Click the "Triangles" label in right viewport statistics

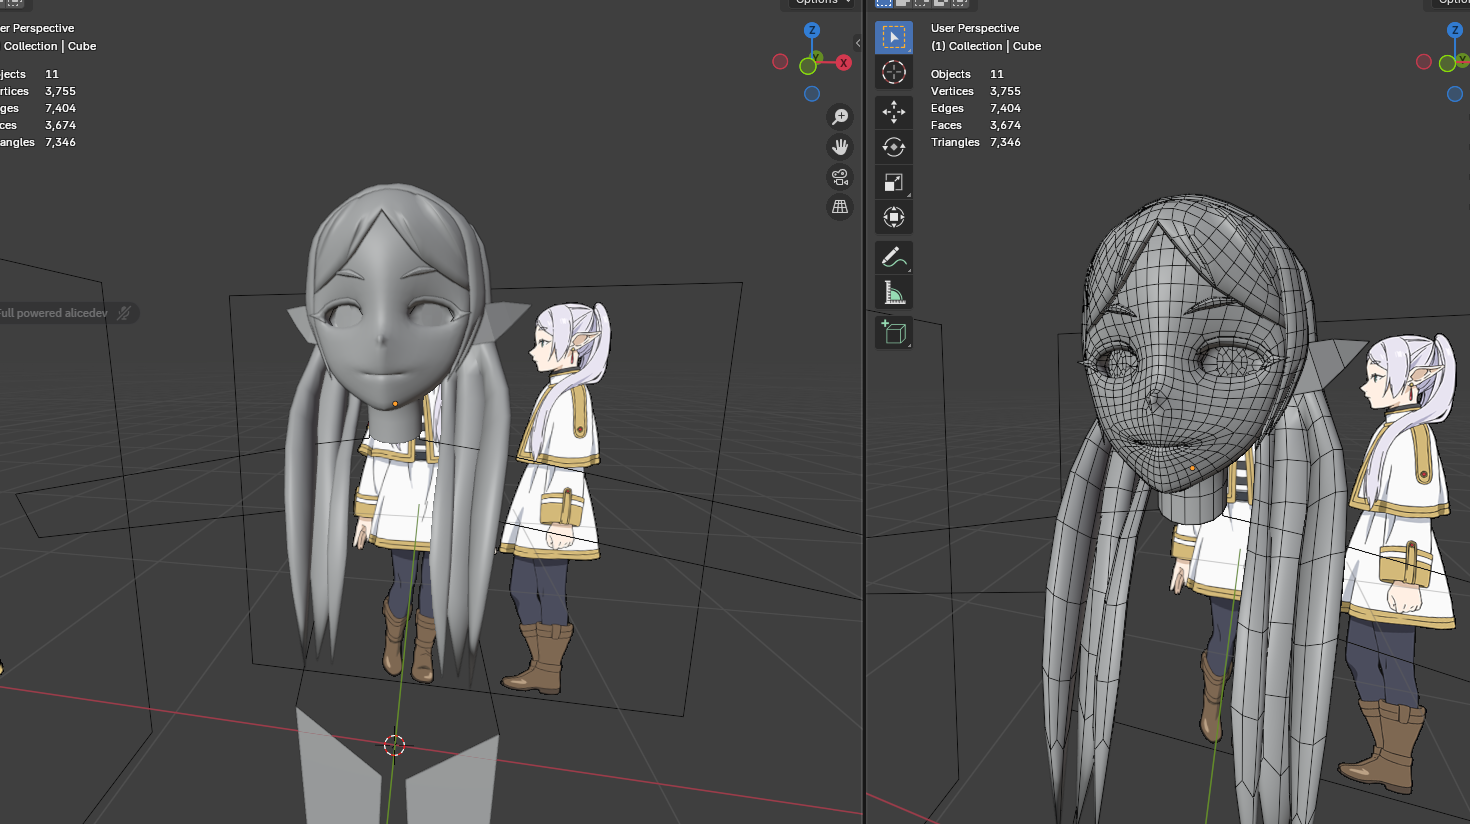pos(955,142)
